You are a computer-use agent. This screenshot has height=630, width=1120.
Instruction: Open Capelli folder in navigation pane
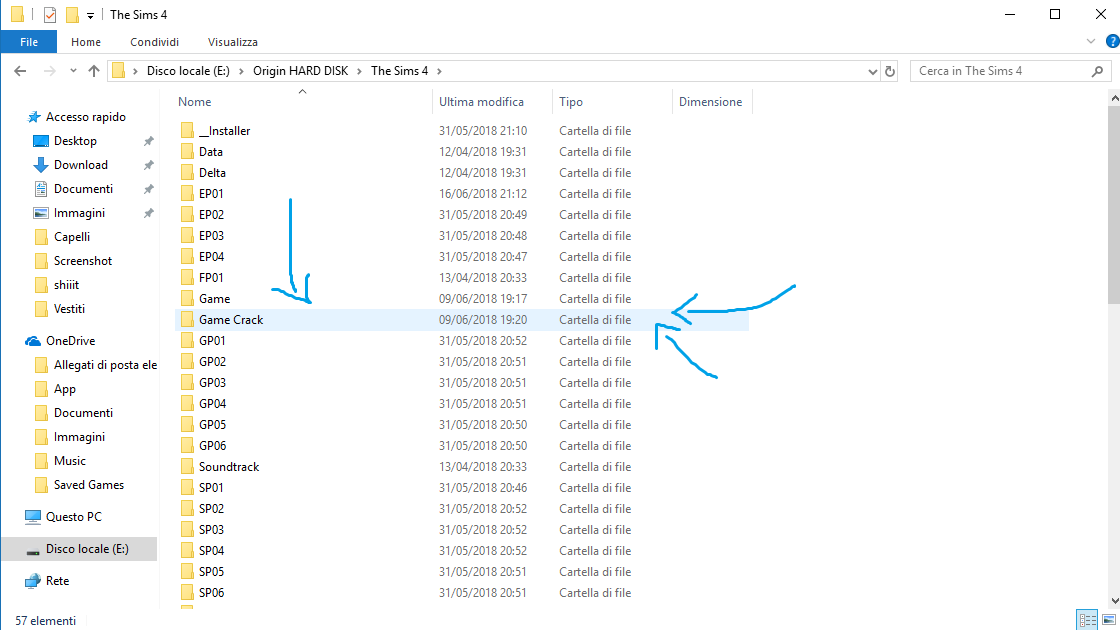(71, 236)
